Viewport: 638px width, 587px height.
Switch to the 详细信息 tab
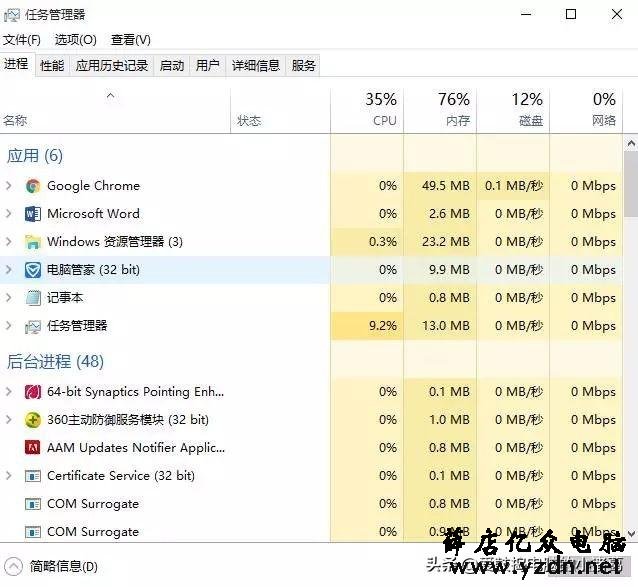click(x=256, y=65)
